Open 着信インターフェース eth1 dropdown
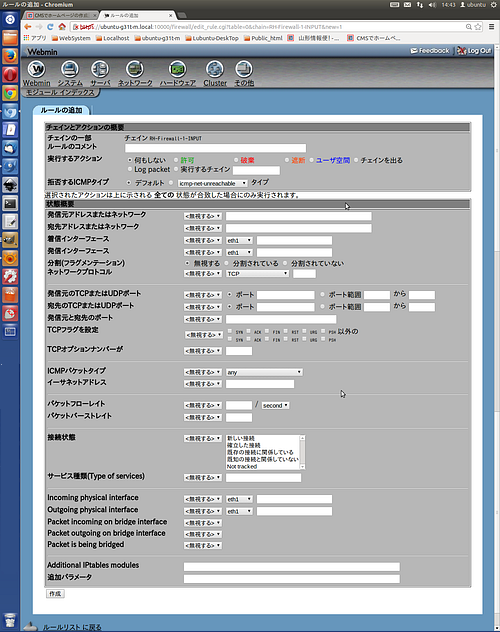The height and width of the screenshot is (632, 500). point(239,240)
